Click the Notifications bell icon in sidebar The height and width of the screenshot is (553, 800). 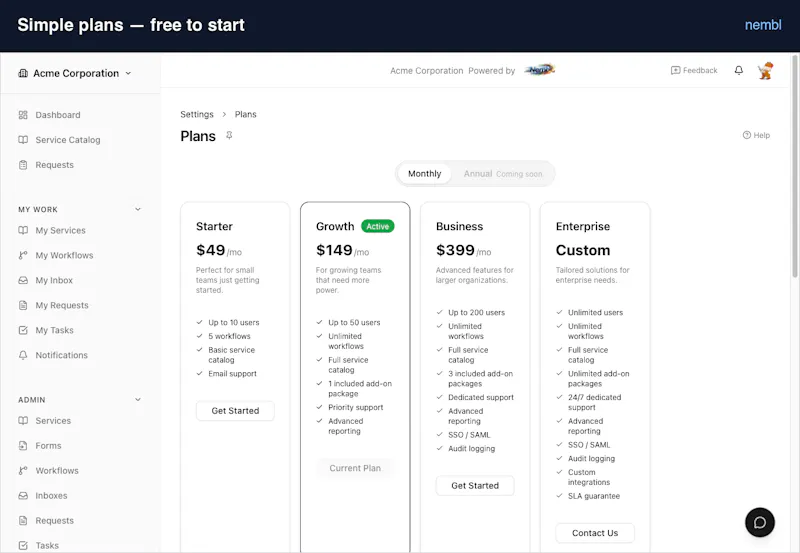click(x=23, y=356)
